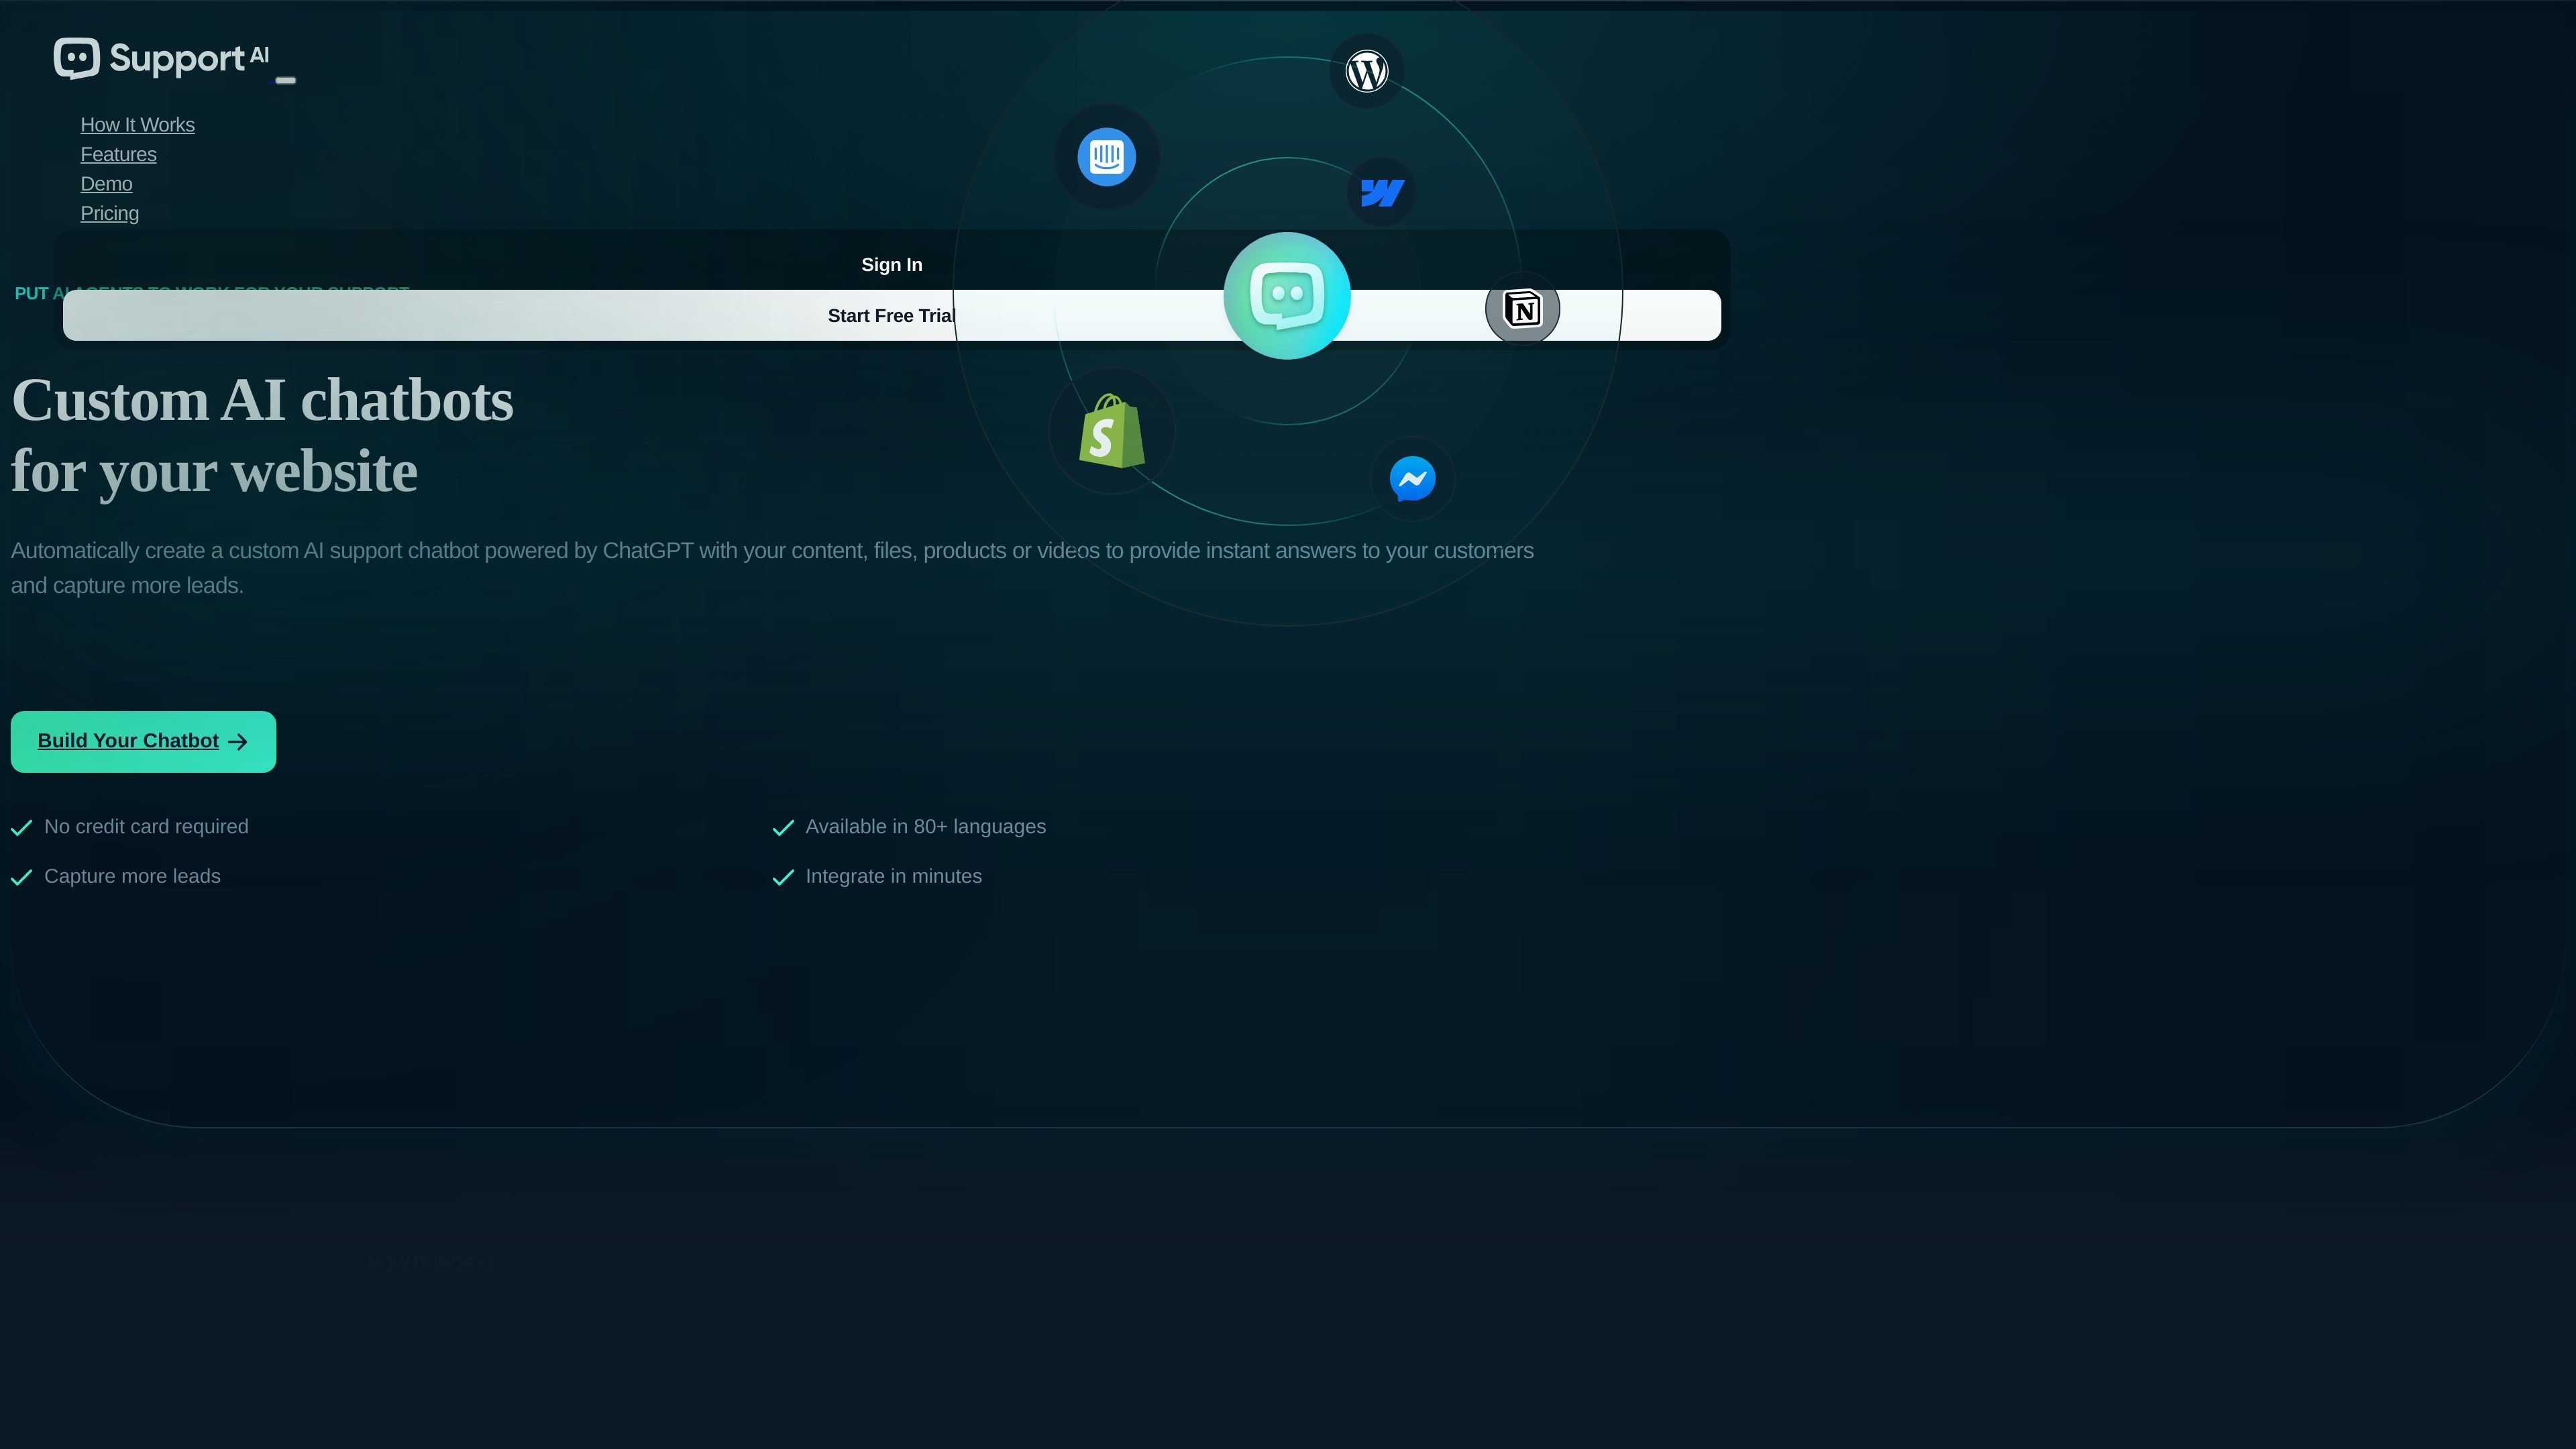
Task: Click 'Capture more leads' text
Action: [x=132, y=876]
